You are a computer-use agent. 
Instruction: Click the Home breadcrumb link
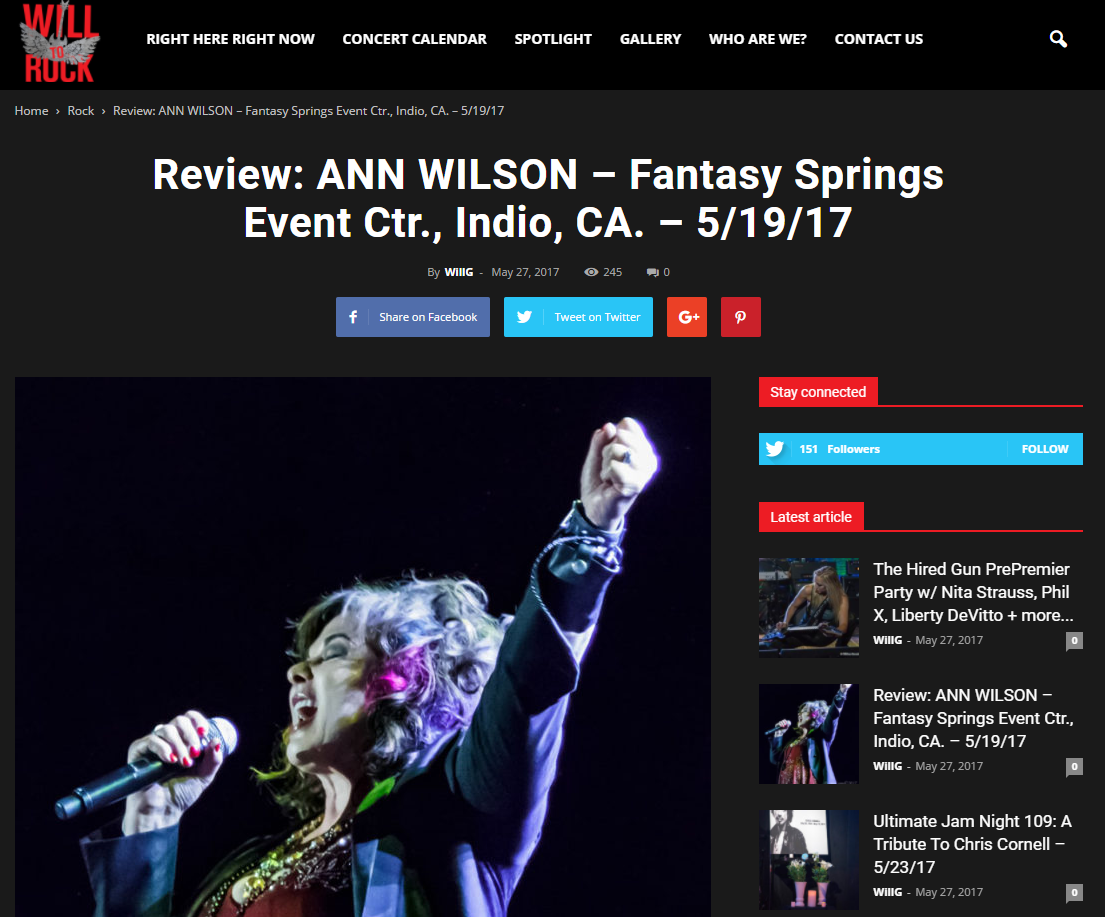point(32,111)
